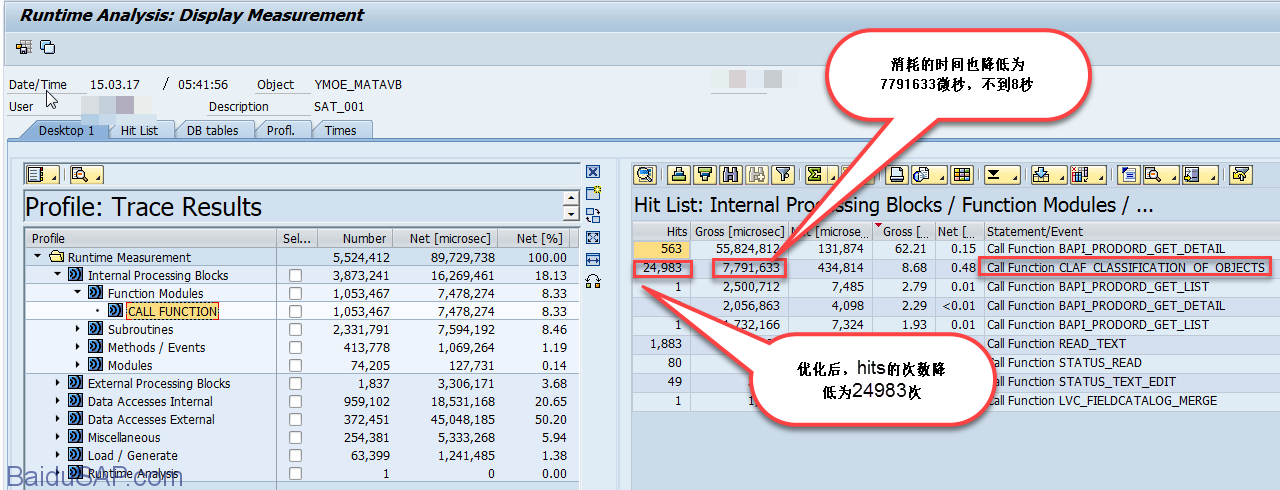
Task: Click the new tool icon with yellow star
Action: pyautogui.click(x=593, y=194)
